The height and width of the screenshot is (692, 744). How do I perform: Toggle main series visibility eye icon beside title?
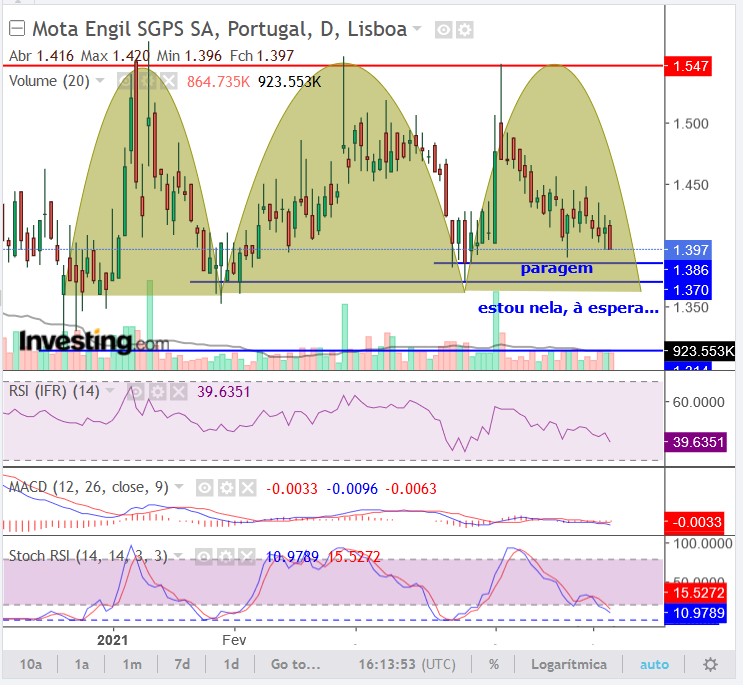443,30
